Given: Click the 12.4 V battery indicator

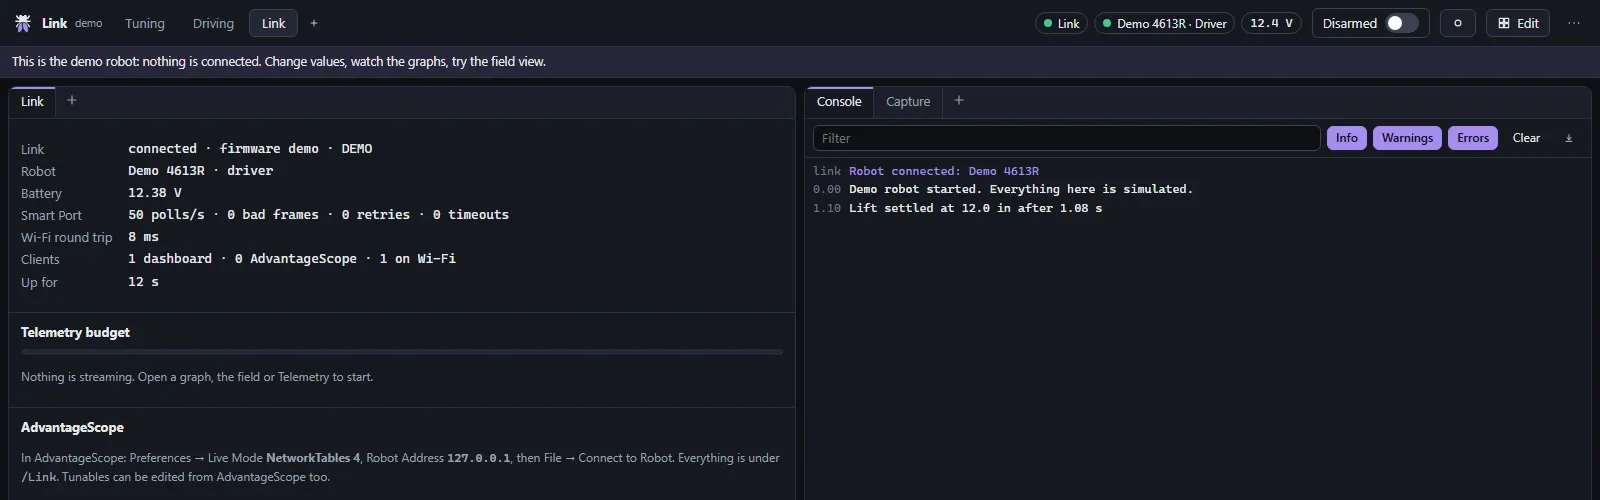Looking at the screenshot, I should coord(1271,23).
